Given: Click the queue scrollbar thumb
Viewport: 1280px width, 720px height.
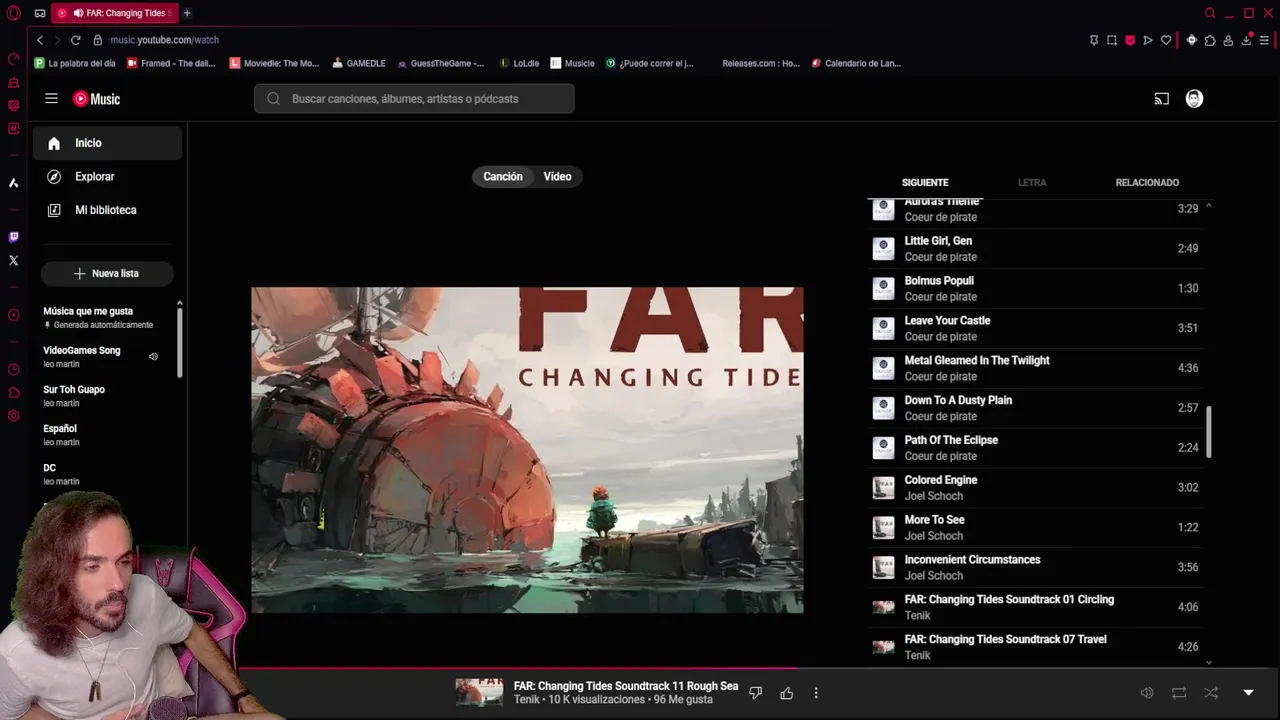Looking at the screenshot, I should (x=1208, y=432).
